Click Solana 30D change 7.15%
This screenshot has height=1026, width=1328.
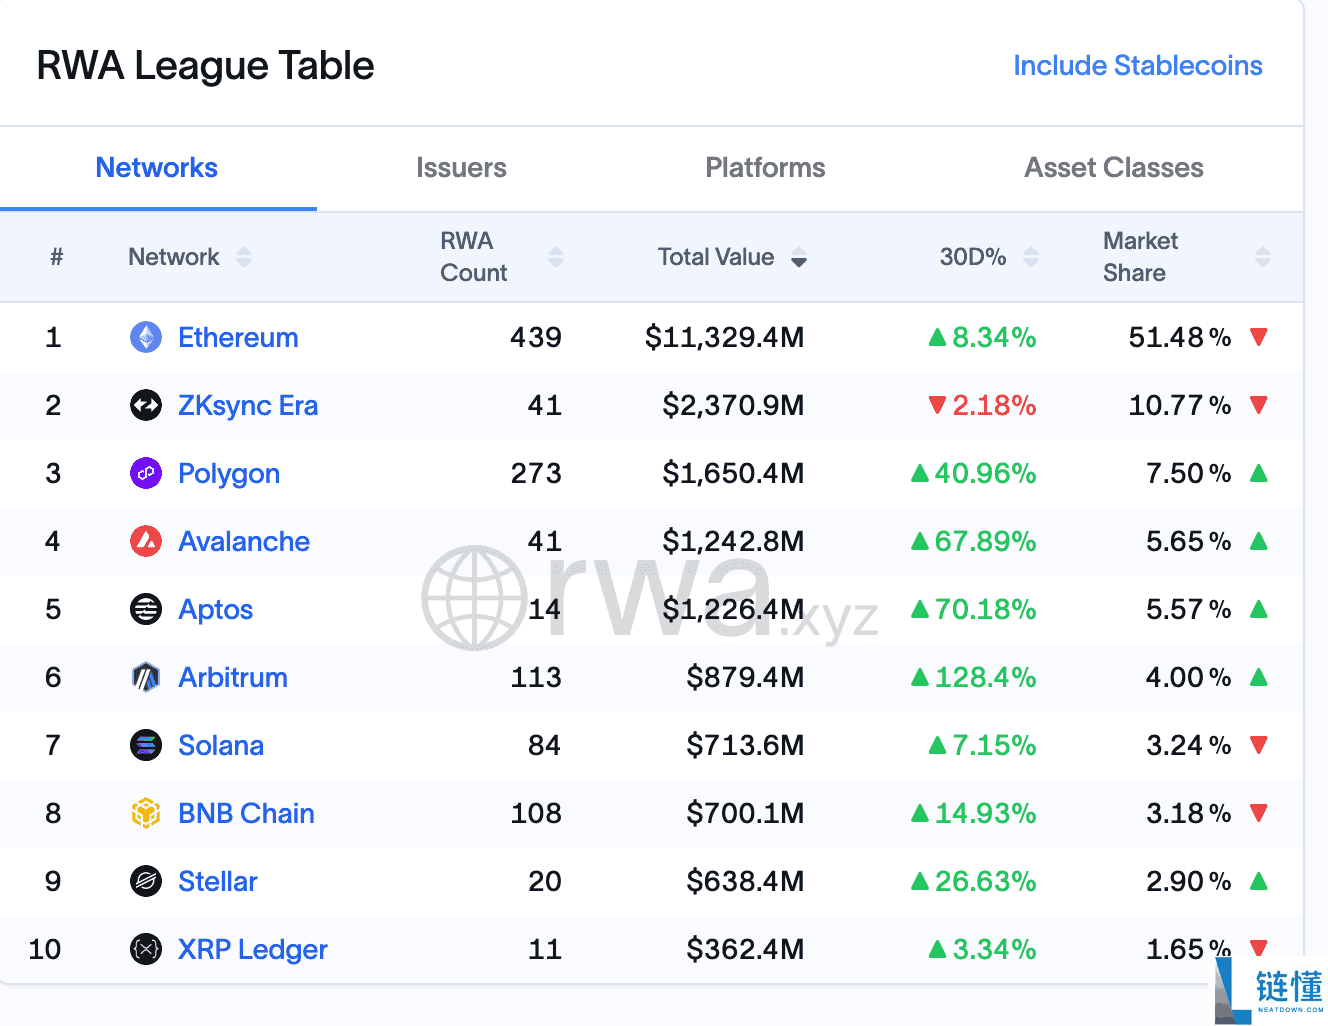[983, 745]
